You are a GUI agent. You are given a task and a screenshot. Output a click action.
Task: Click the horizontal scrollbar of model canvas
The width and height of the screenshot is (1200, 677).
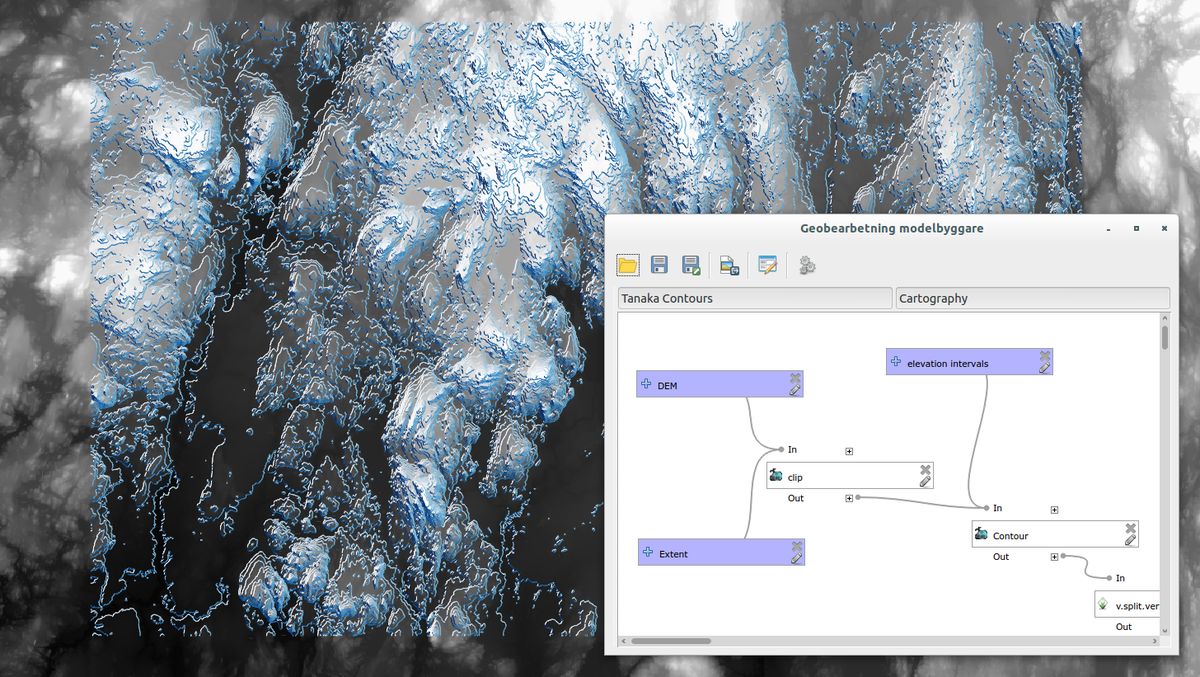[670, 641]
